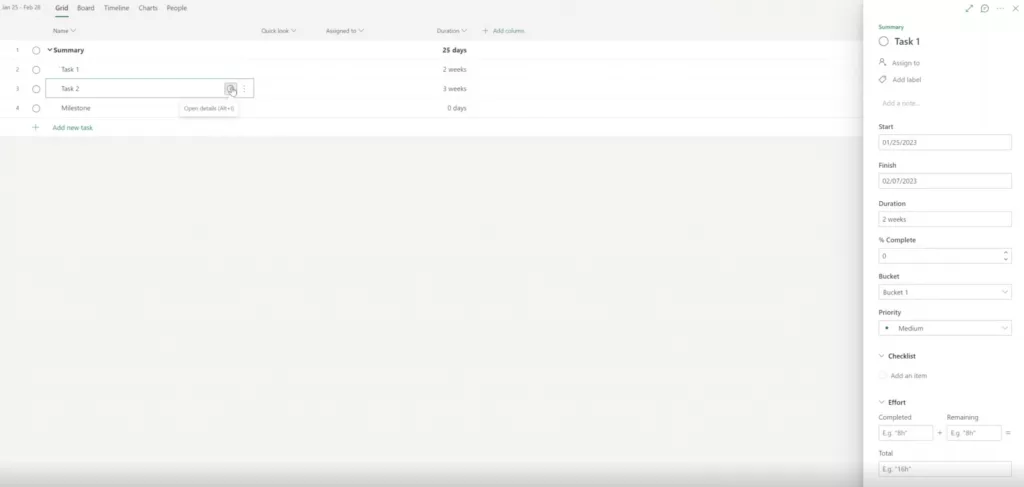This screenshot has height=487, width=1024.
Task: Close the Task 1 details panel
Action: click(x=1016, y=8)
